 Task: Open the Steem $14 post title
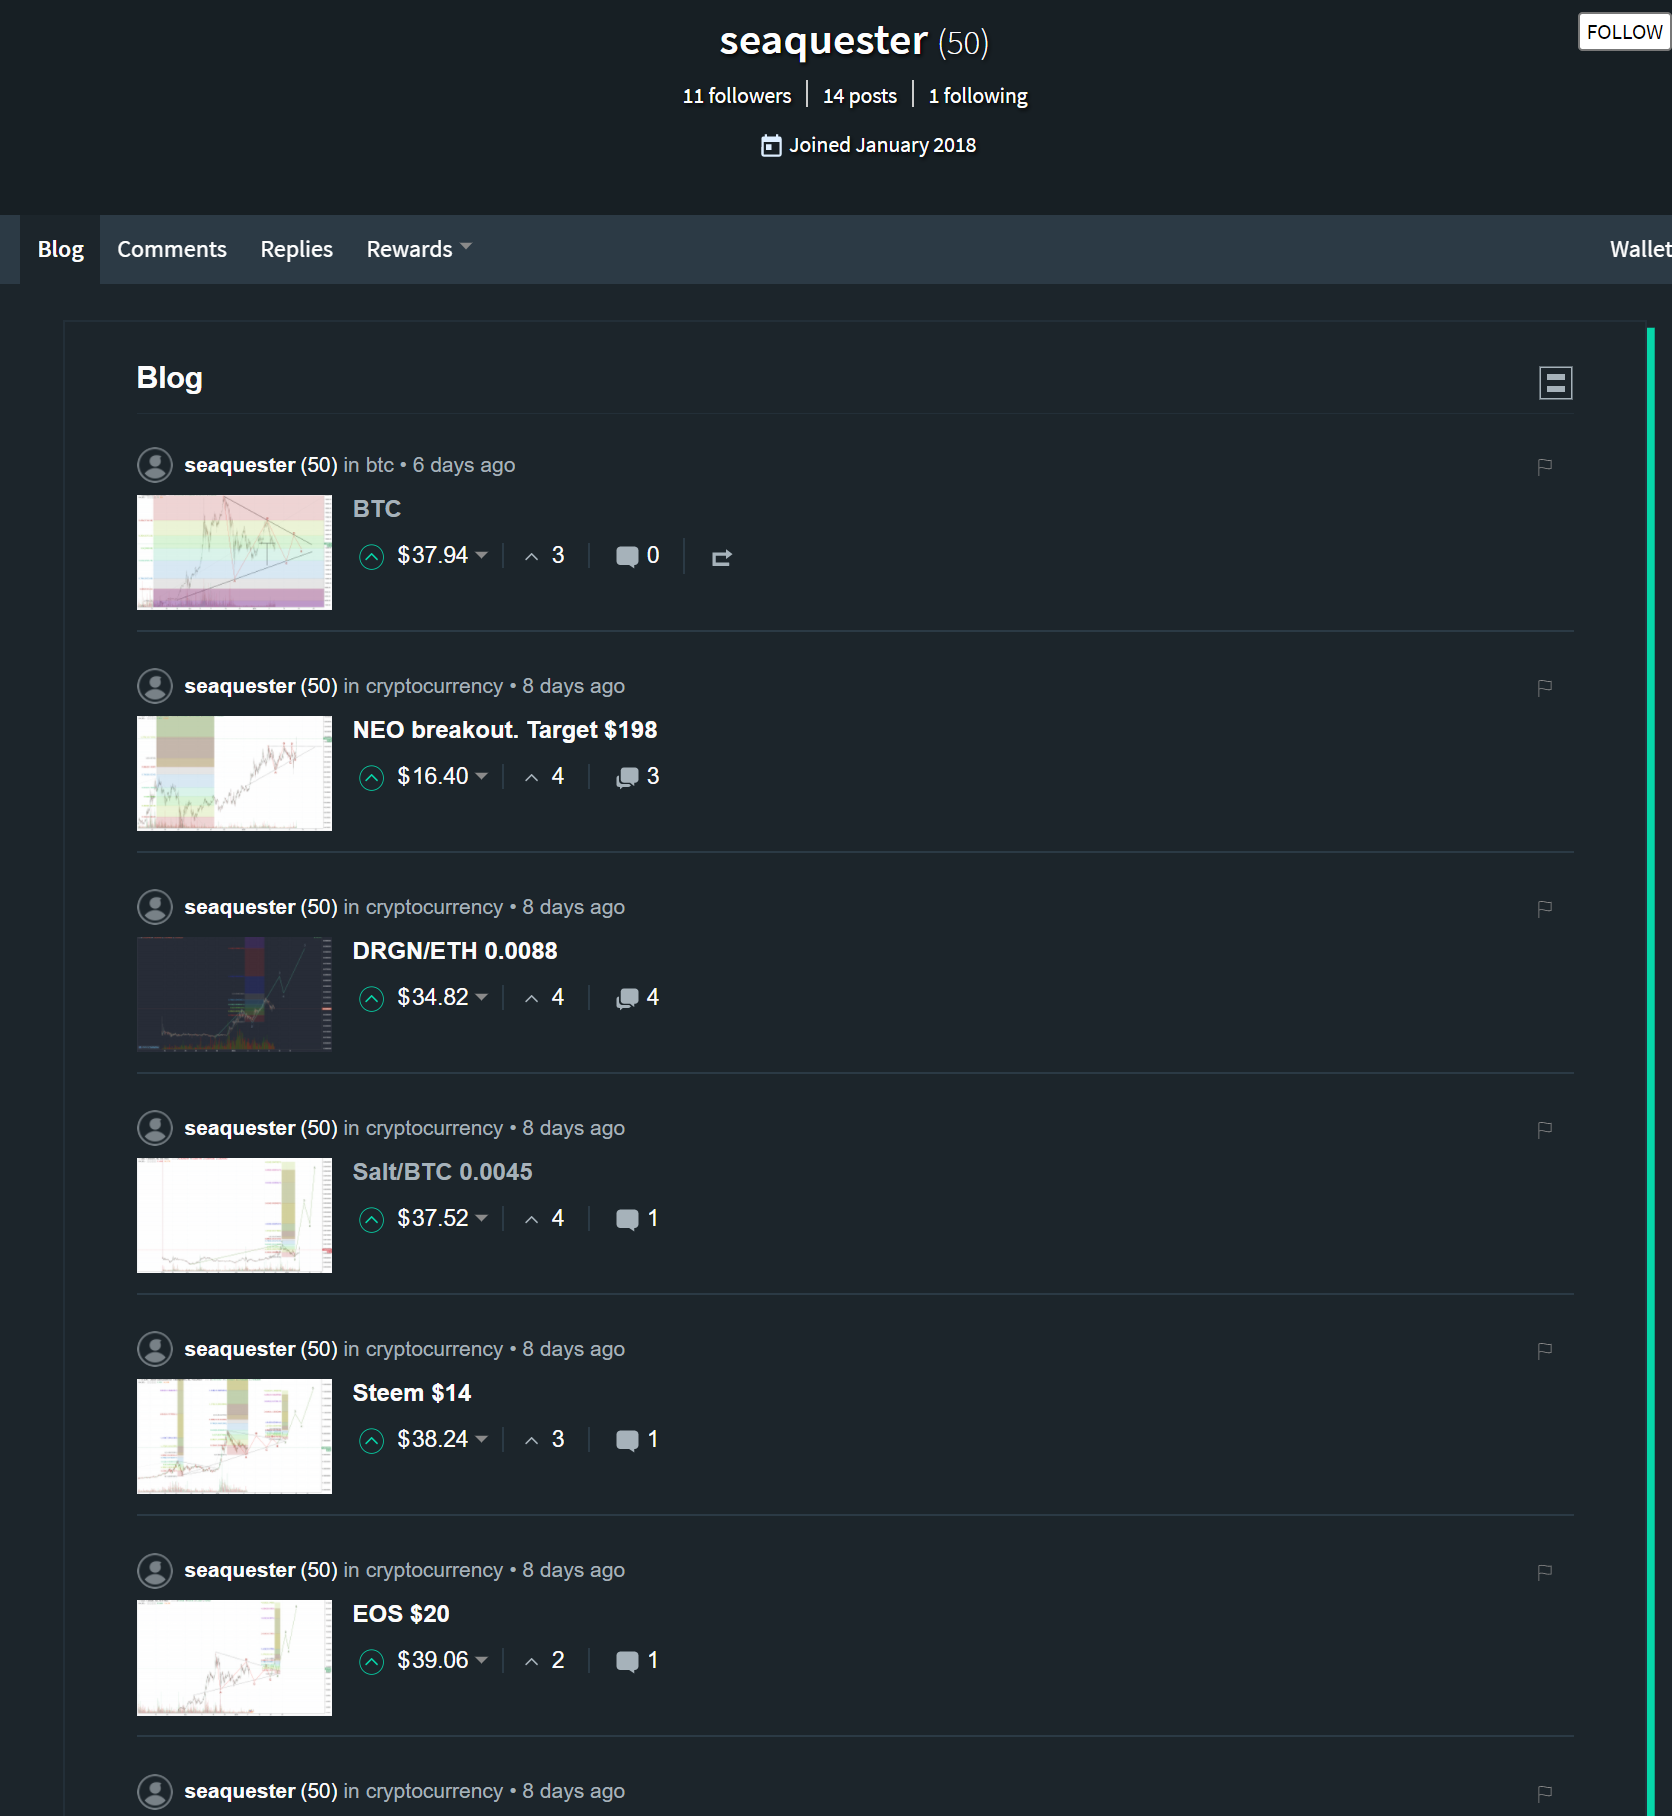(x=411, y=1393)
